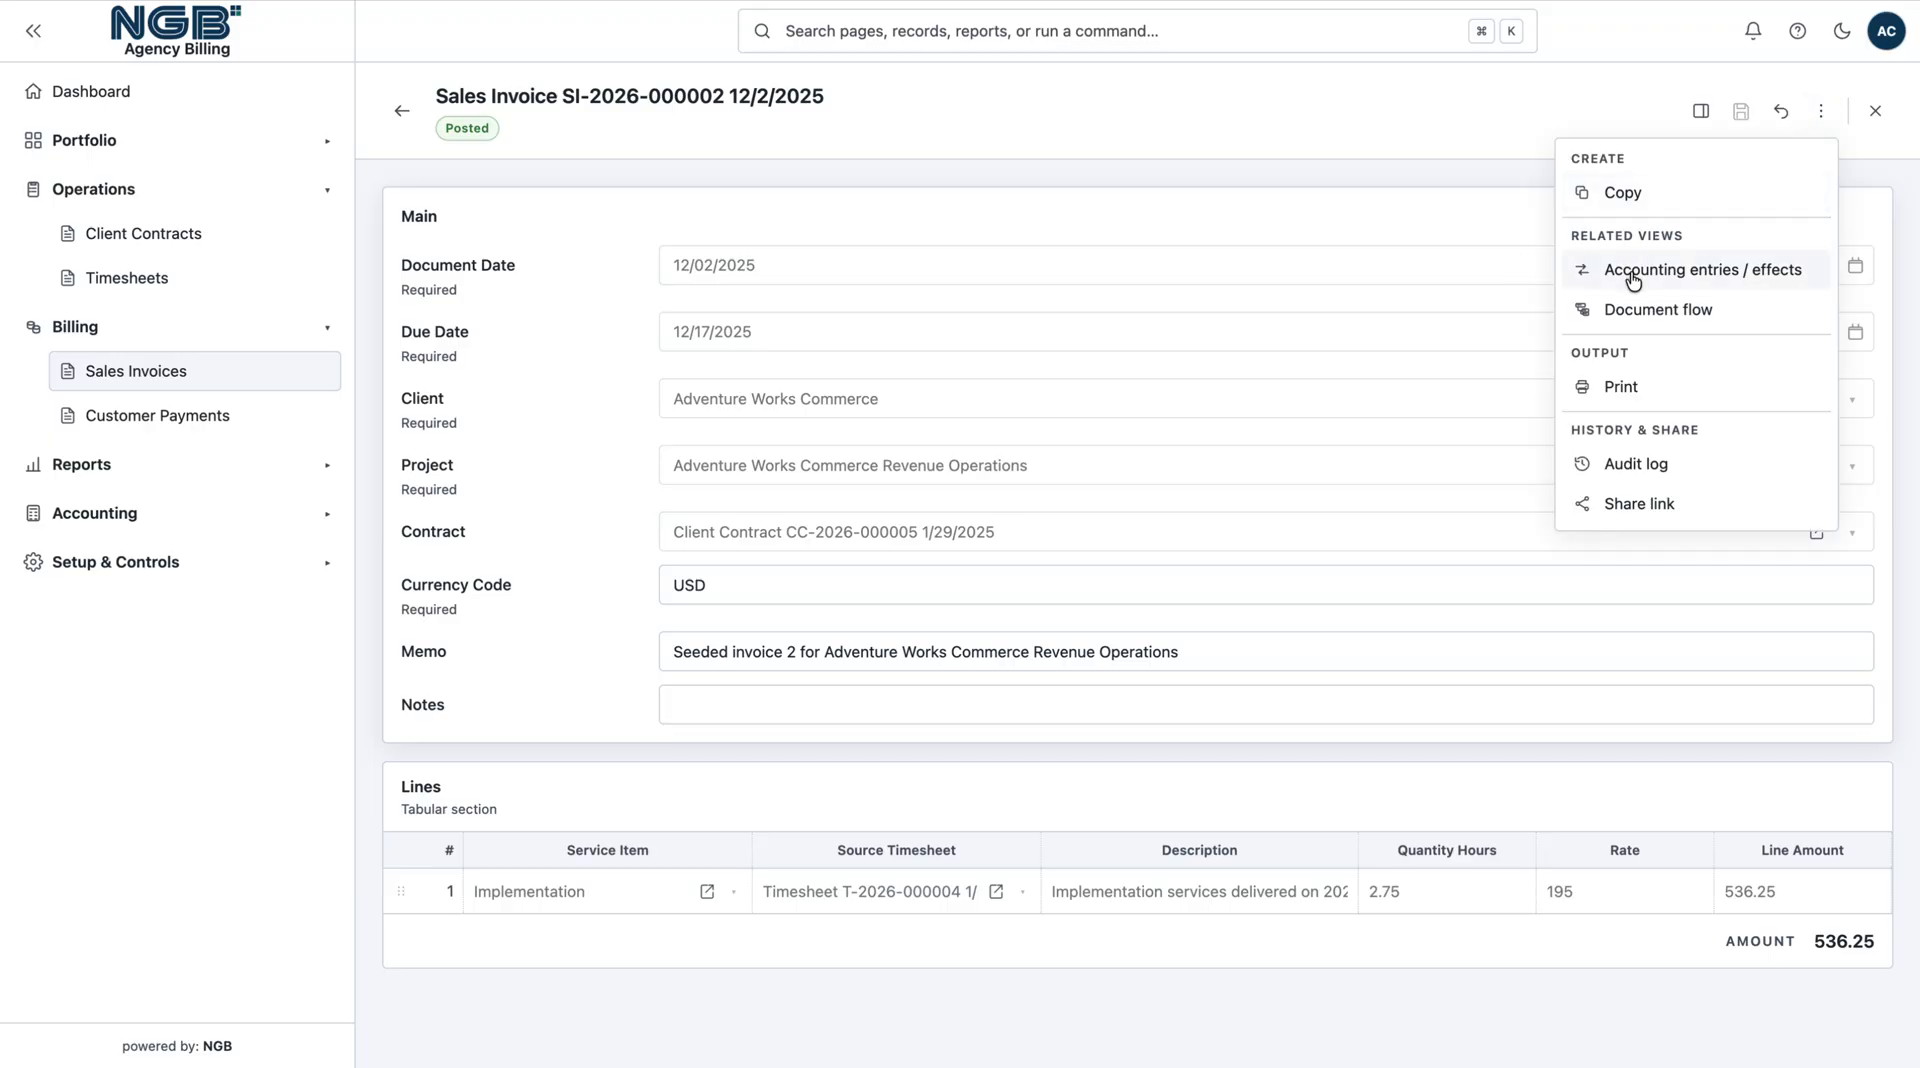
Task: Open Document flow view
Action: pyautogui.click(x=1696, y=310)
